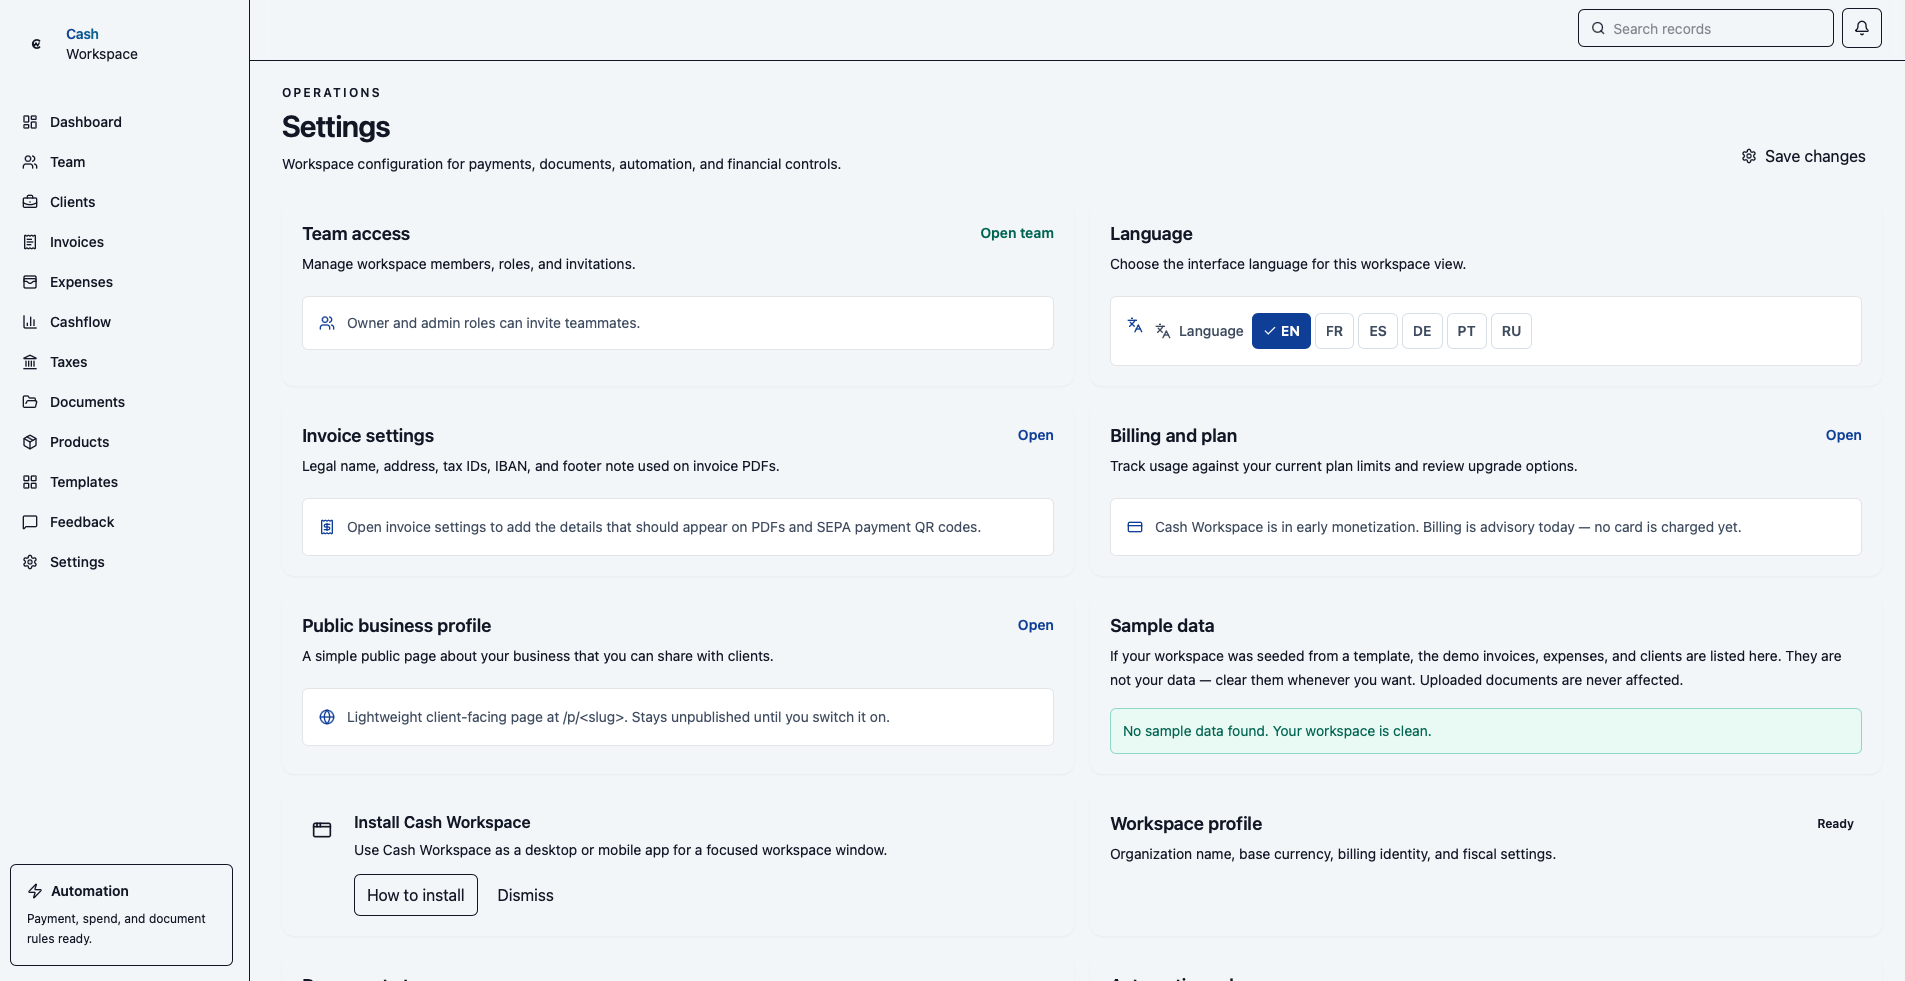Dismiss the Install Cash Workspace prompt

525,895
